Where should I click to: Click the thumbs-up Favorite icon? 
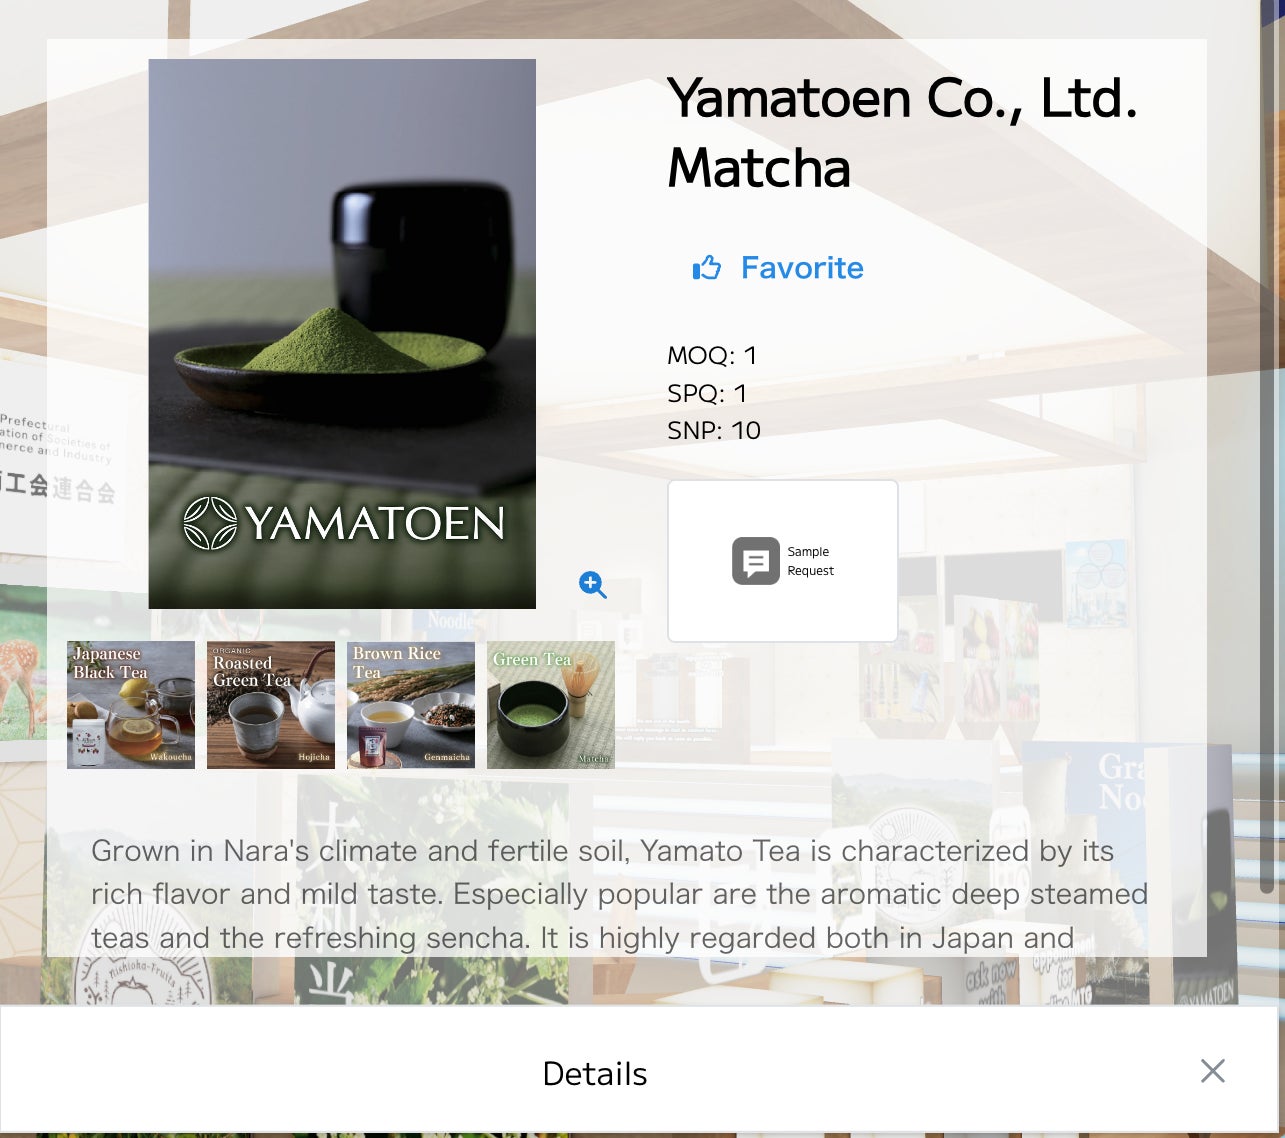[x=707, y=267]
